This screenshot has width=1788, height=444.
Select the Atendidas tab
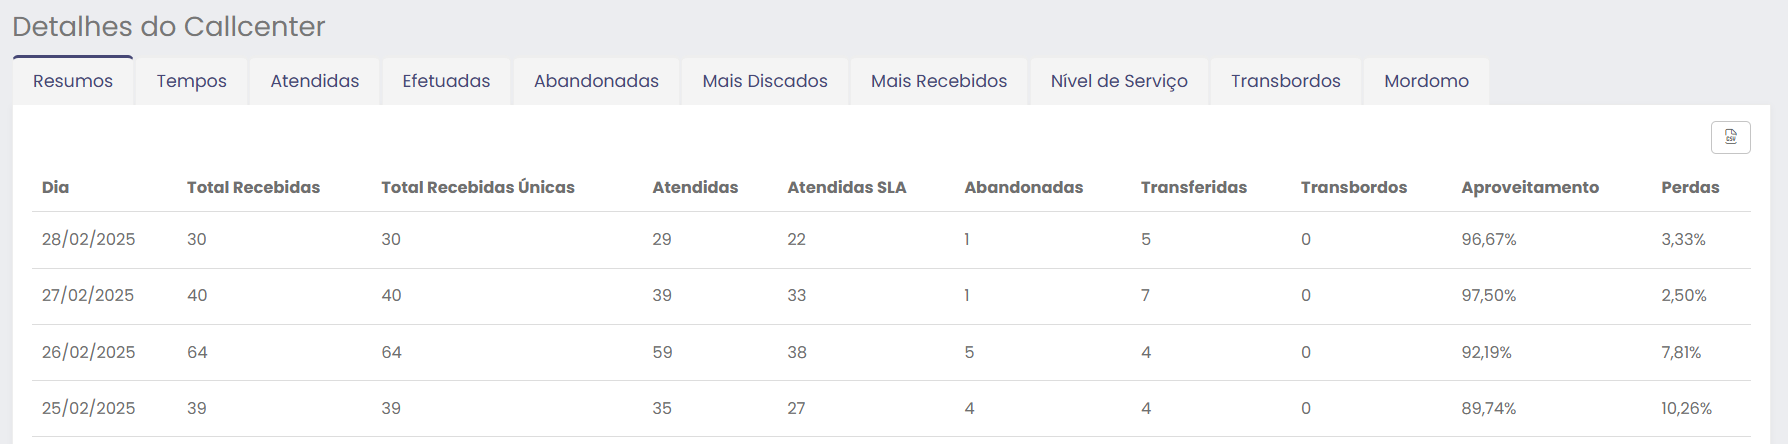point(314,81)
